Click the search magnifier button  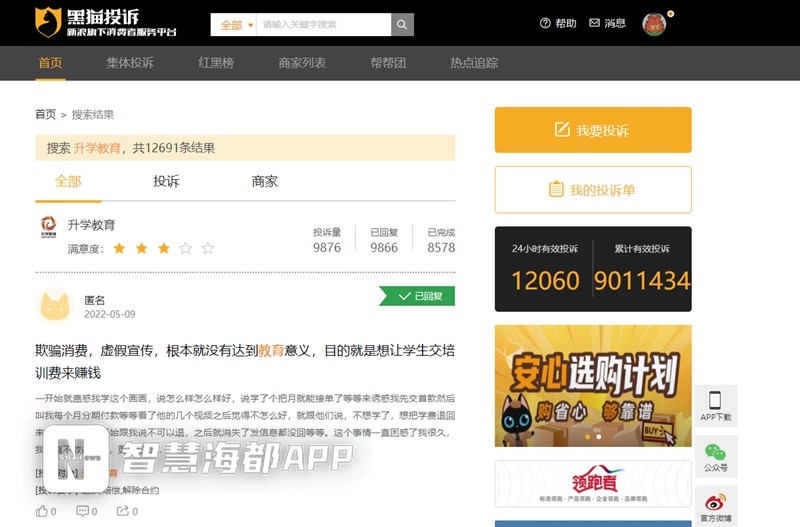[402, 24]
